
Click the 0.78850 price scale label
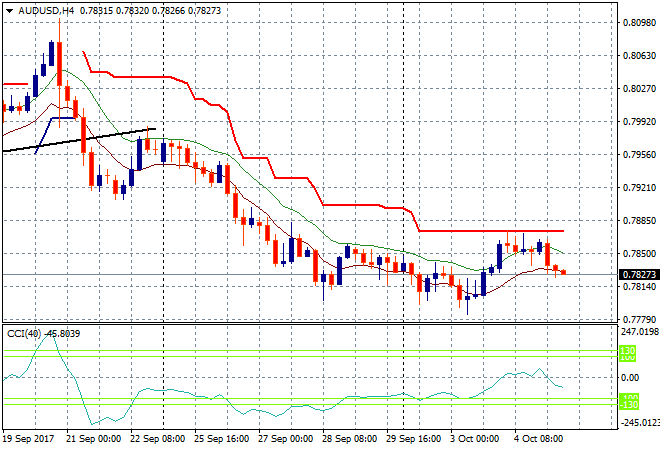639,221
